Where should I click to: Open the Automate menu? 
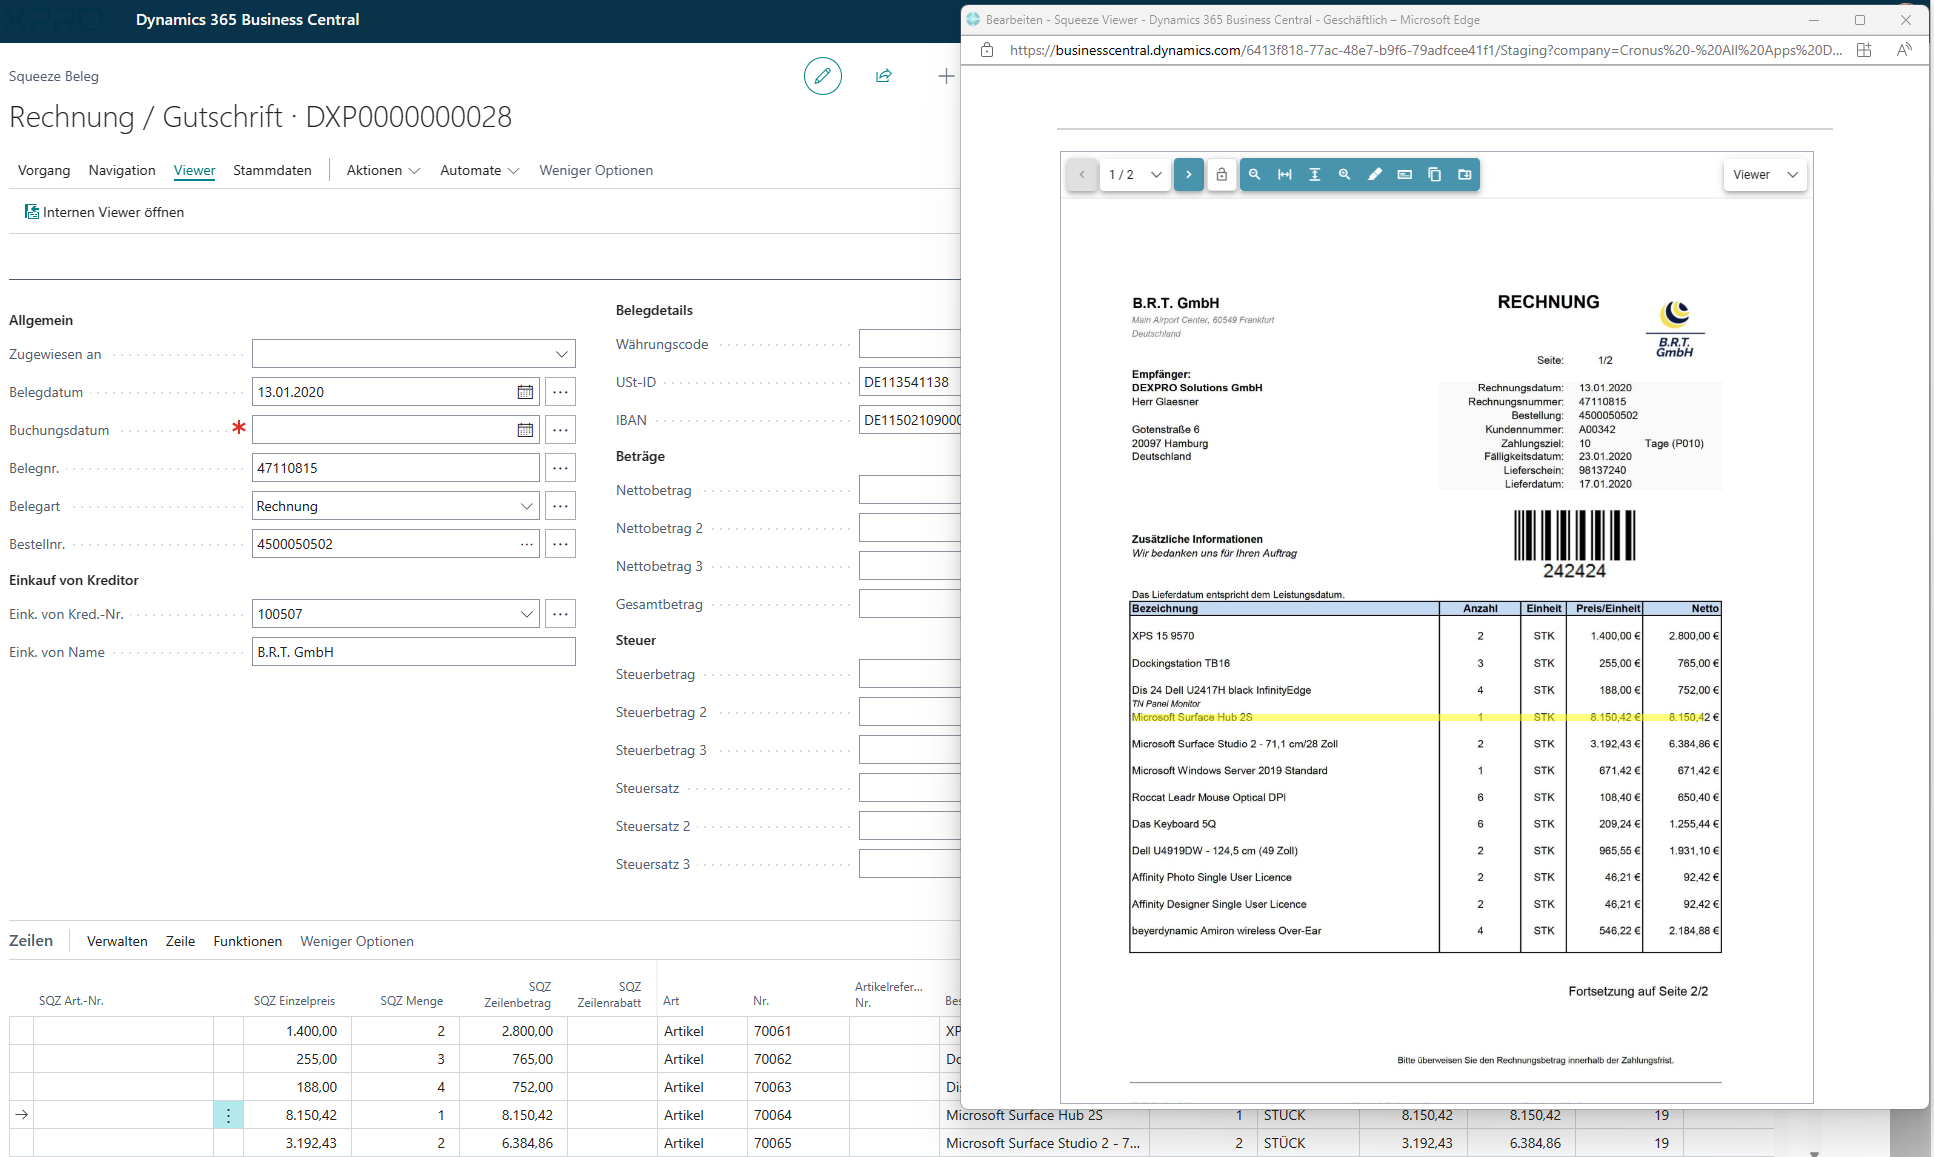(x=479, y=170)
